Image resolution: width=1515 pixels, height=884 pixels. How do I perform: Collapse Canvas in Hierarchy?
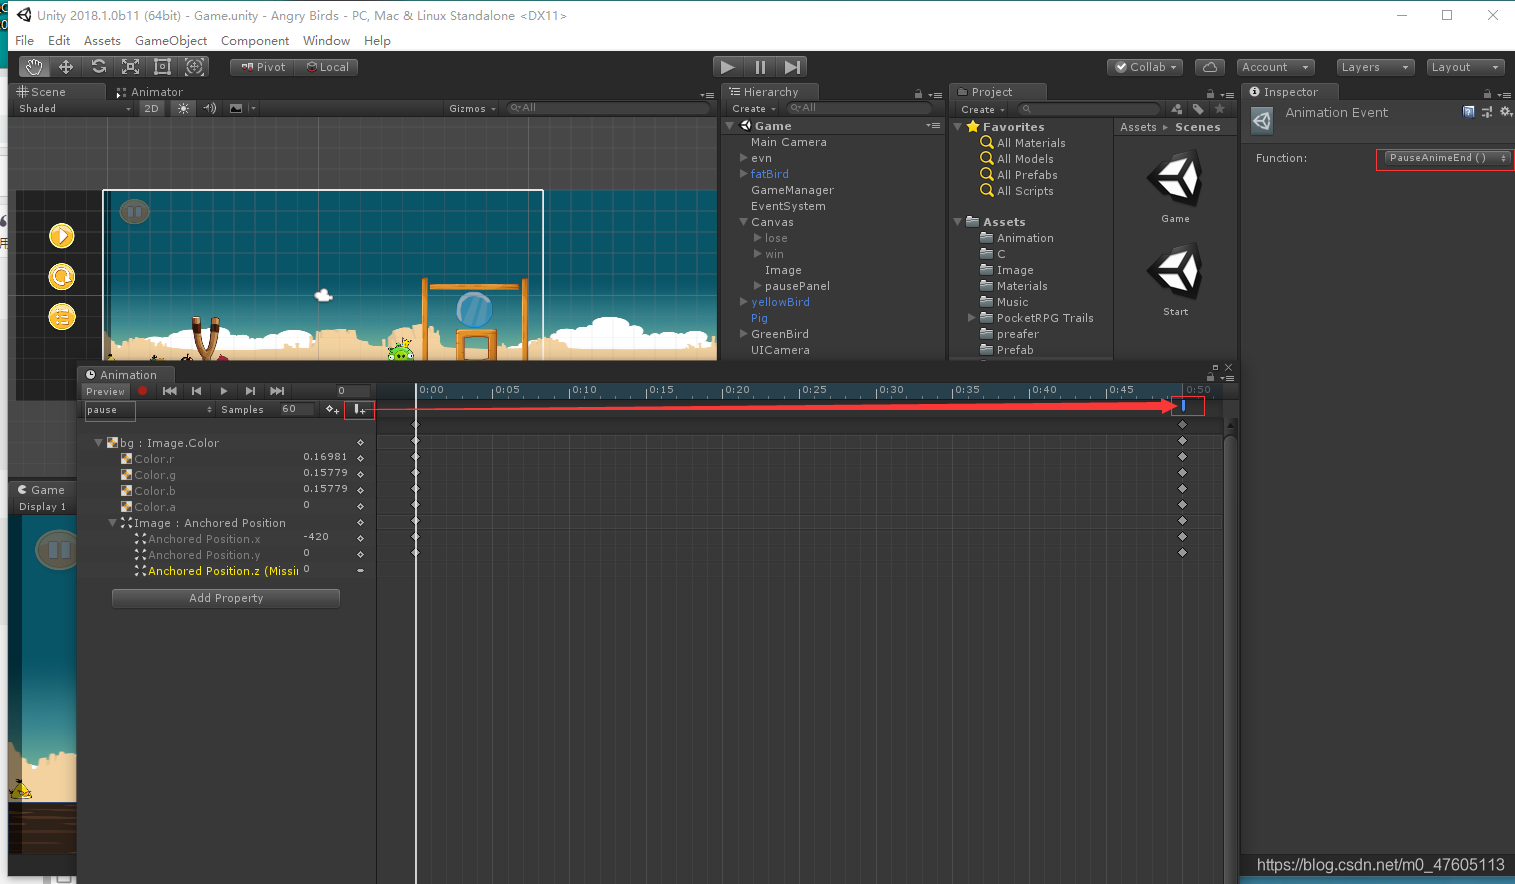pos(743,222)
